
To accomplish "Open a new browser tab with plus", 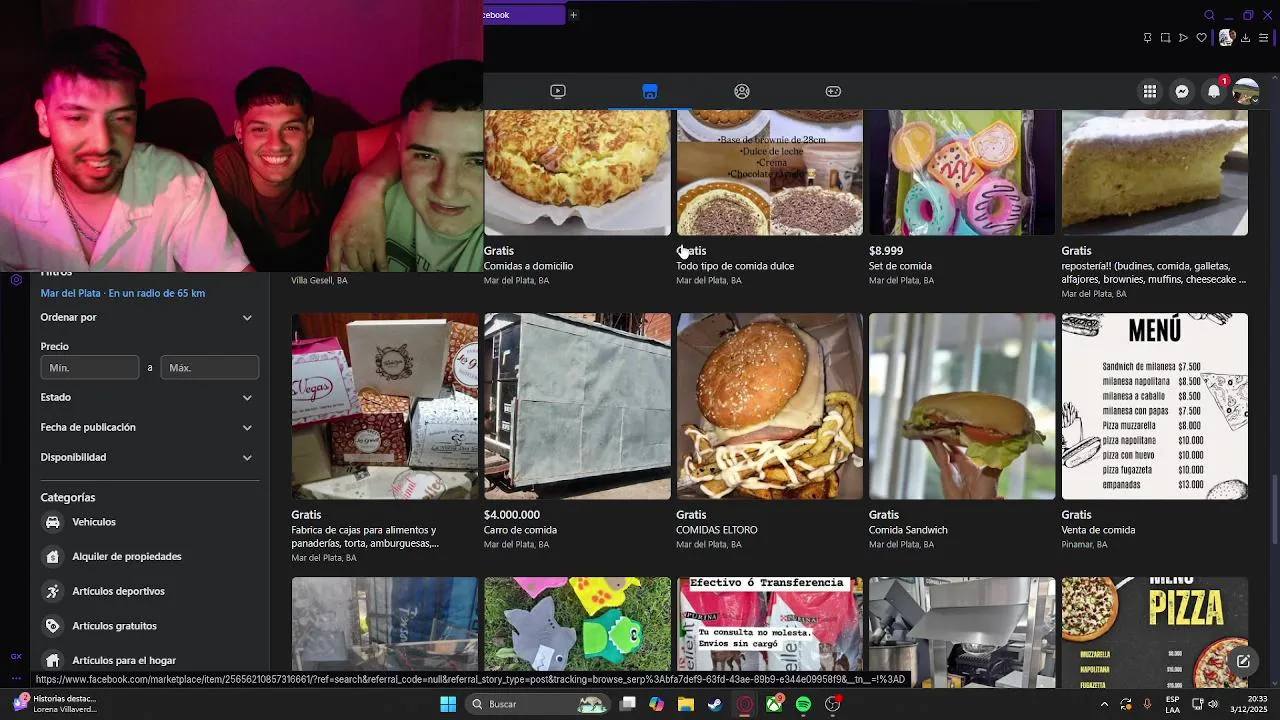I will pos(573,15).
